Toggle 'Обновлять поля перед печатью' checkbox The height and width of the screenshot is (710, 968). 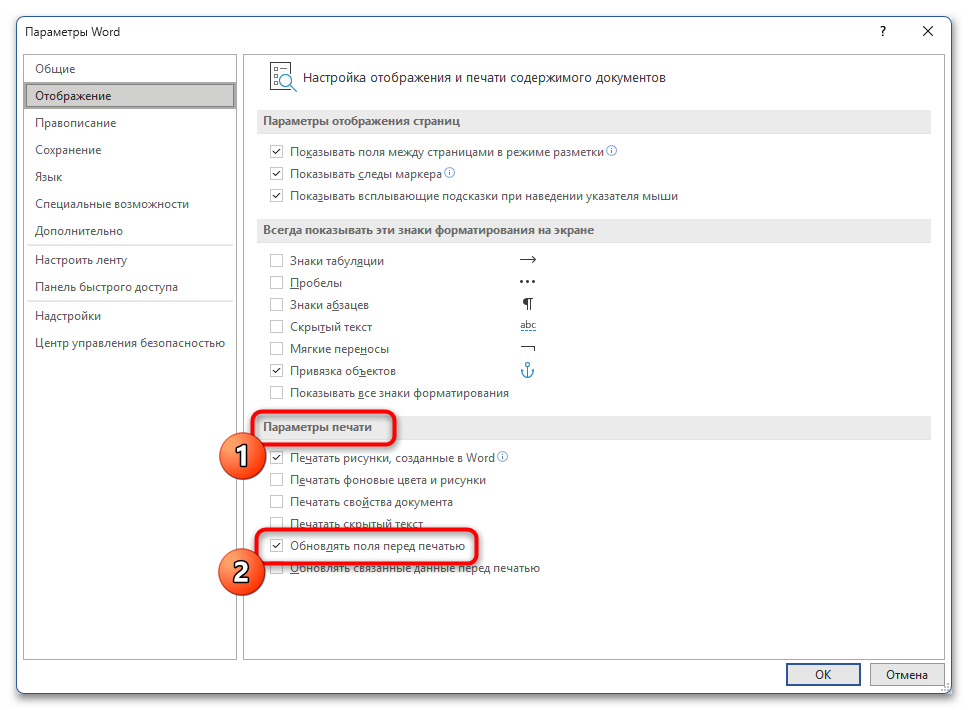coord(277,546)
